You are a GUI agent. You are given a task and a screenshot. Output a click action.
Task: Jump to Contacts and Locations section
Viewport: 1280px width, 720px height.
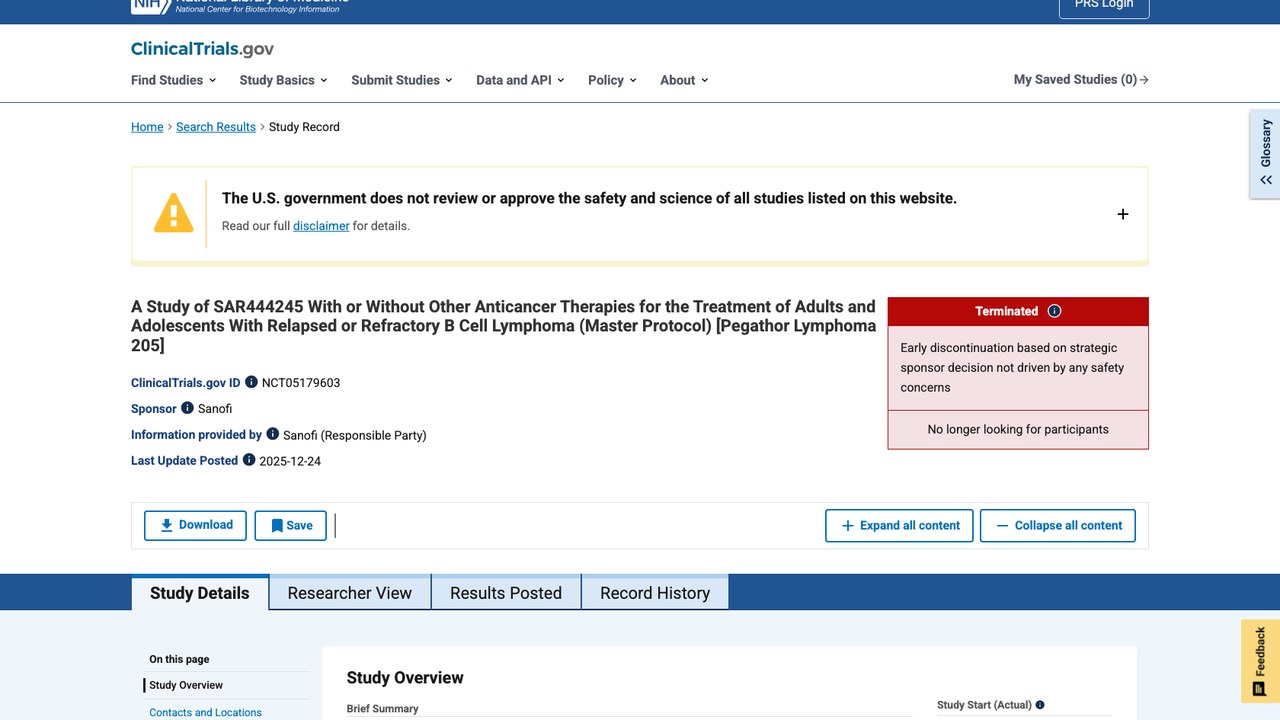pyautogui.click(x=205, y=712)
